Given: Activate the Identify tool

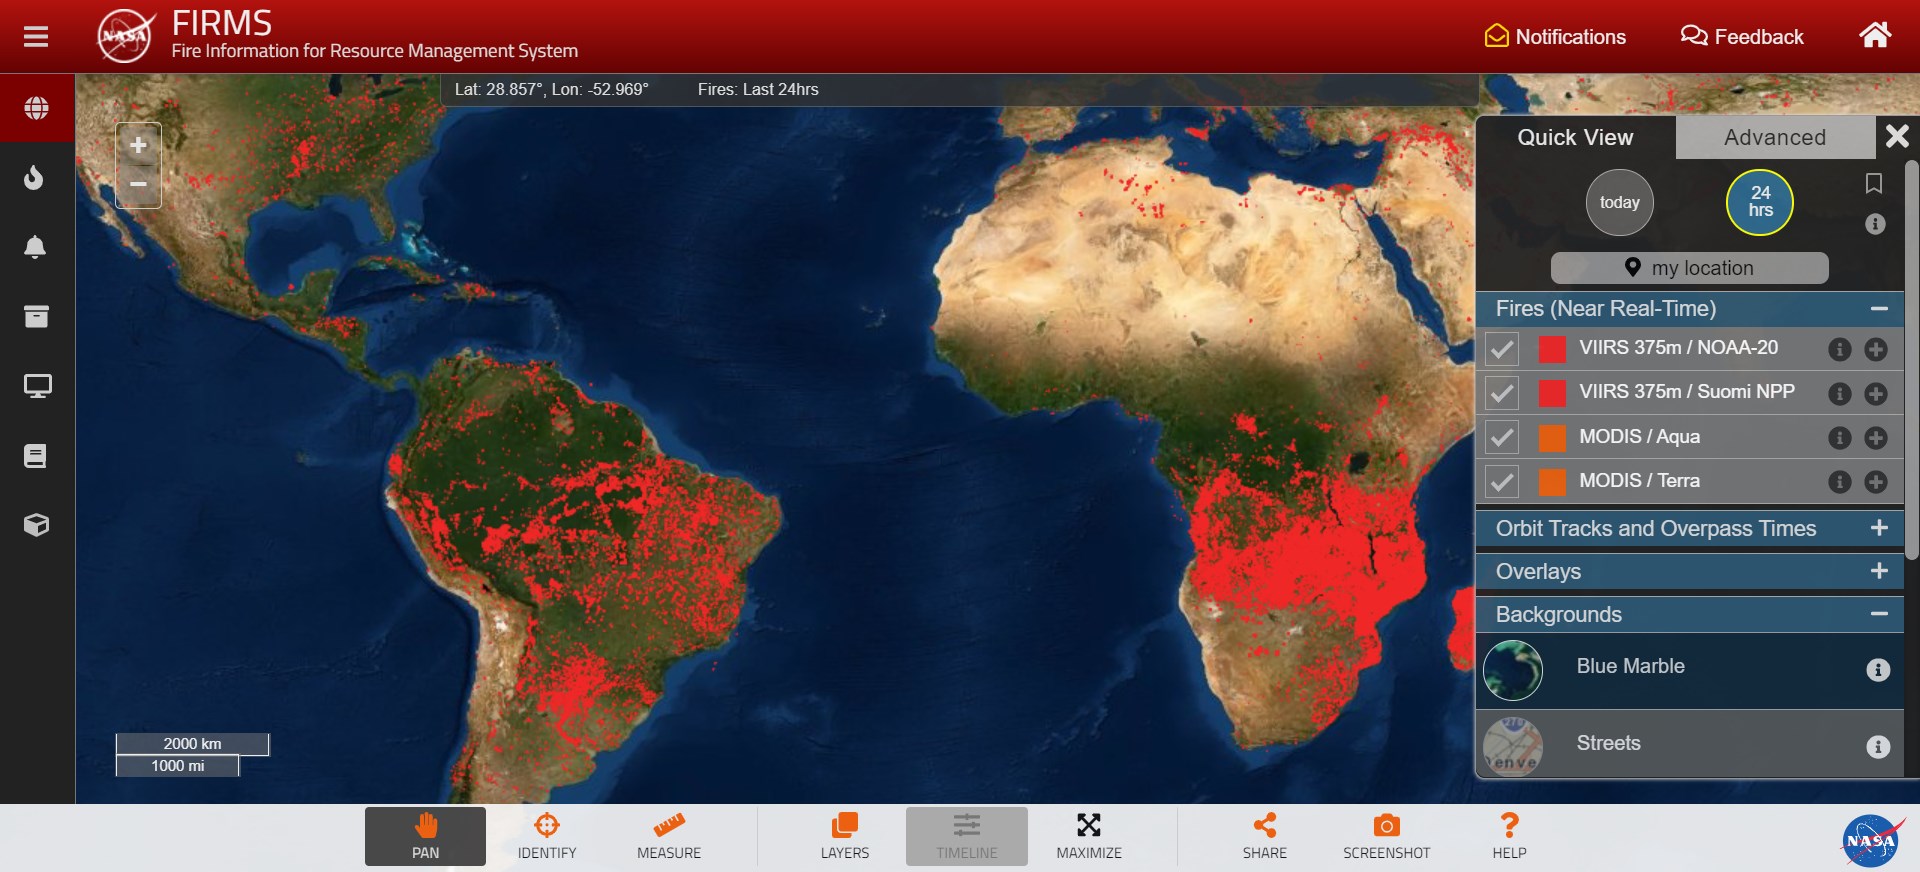Looking at the screenshot, I should [547, 836].
